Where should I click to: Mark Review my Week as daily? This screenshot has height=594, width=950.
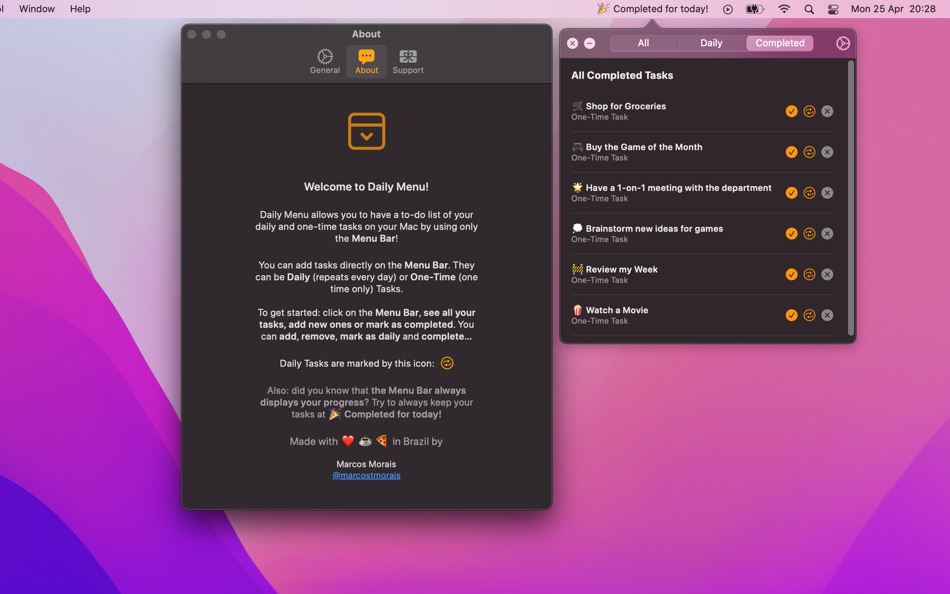click(x=809, y=275)
